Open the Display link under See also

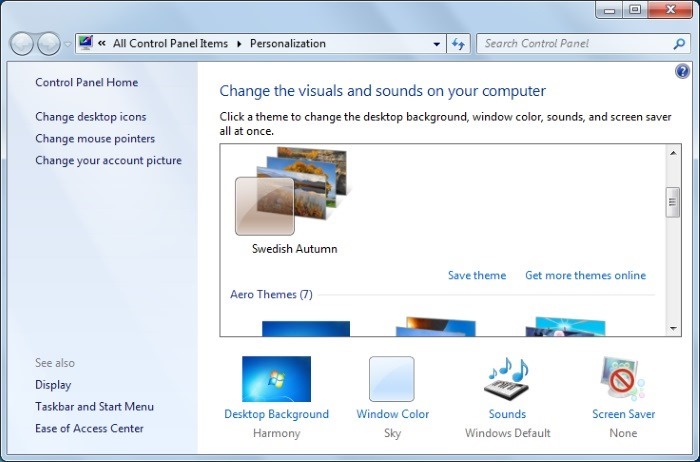click(x=53, y=385)
